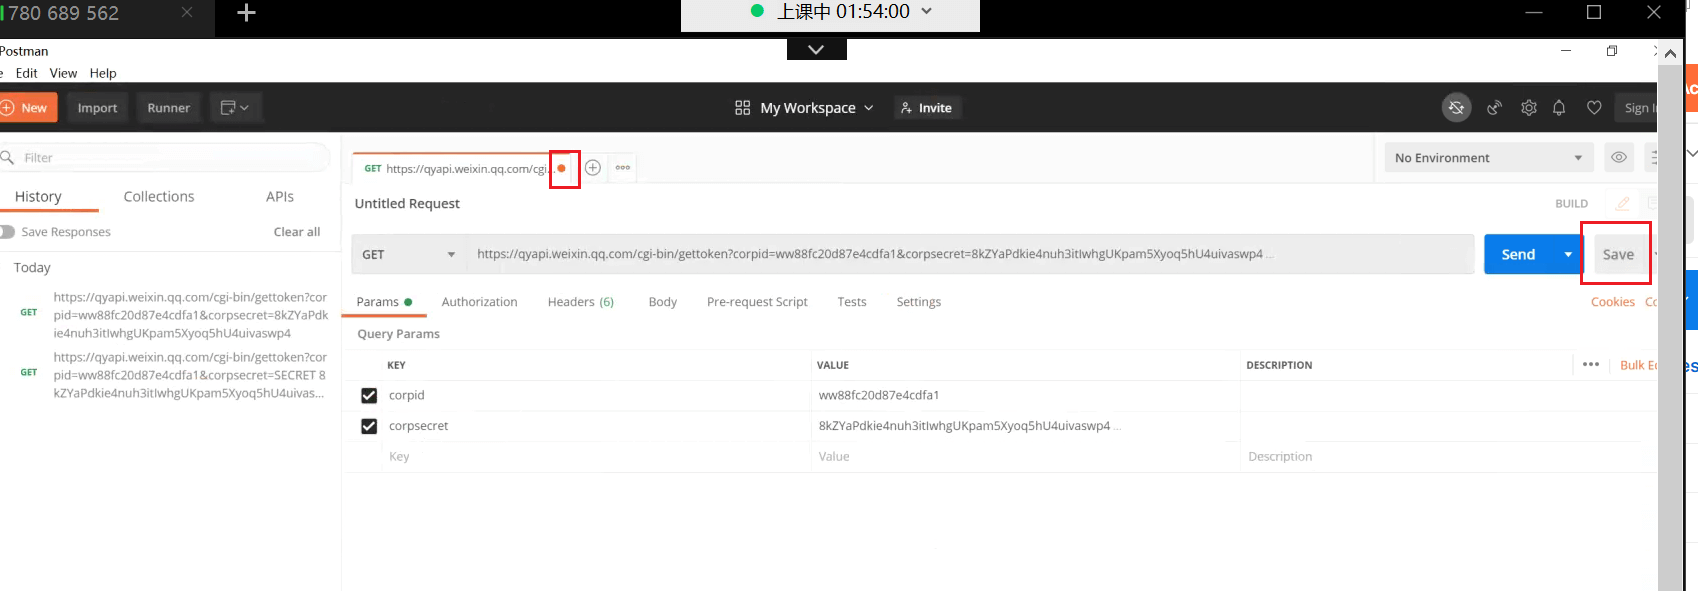Screen dimensions: 1698x591
Task: Click the ww88fc20d87e4cdfa1 value cell
Action: pyautogui.click(x=1025, y=396)
